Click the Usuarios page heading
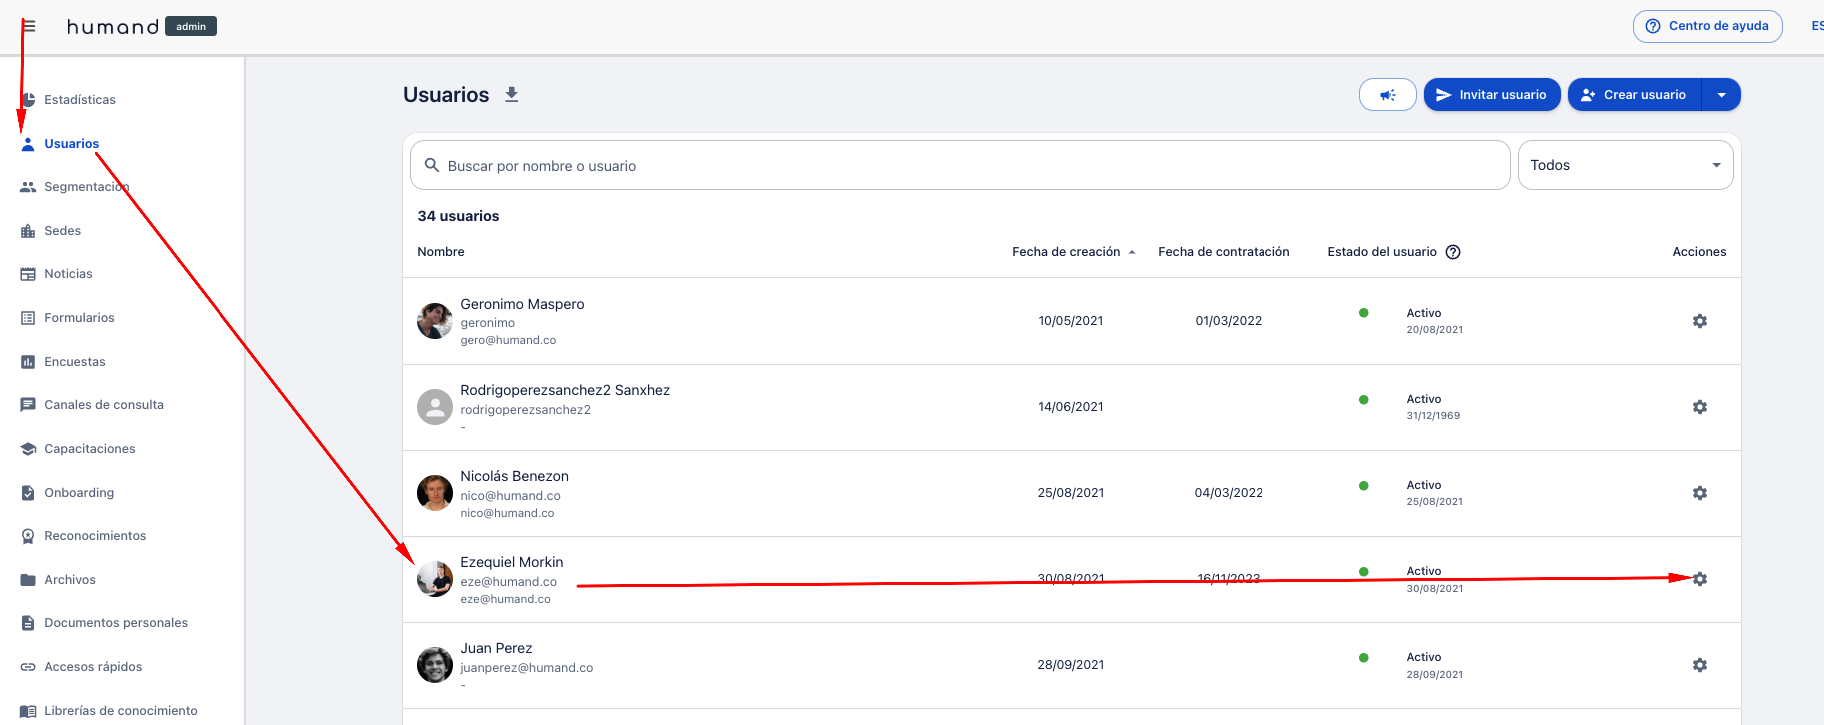The image size is (1824, 725). (x=446, y=95)
